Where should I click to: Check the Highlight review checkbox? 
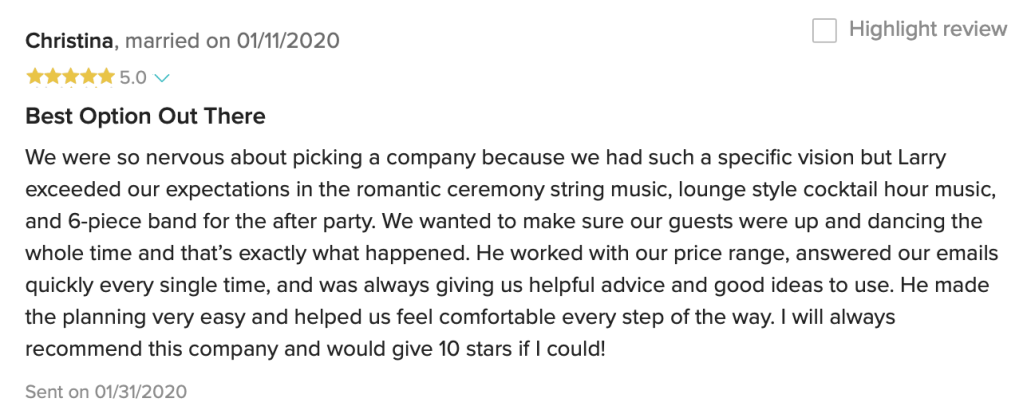click(x=824, y=31)
